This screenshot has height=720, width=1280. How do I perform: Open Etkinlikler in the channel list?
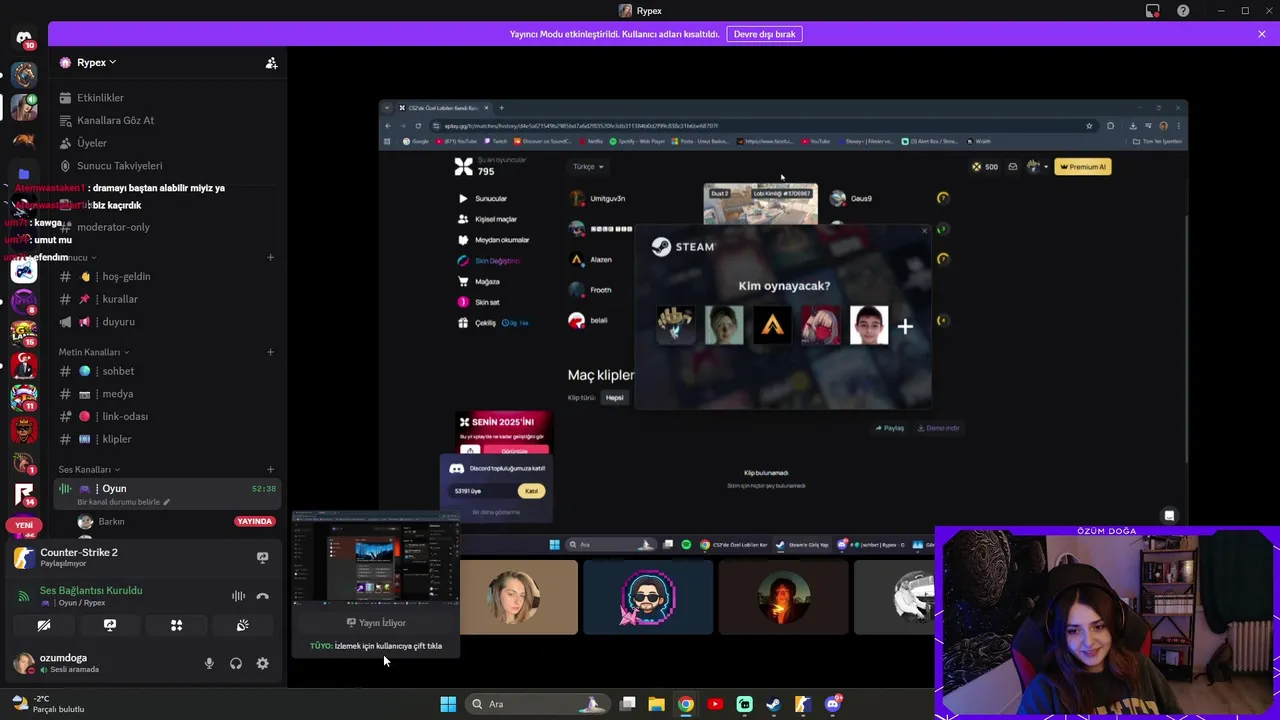point(100,98)
